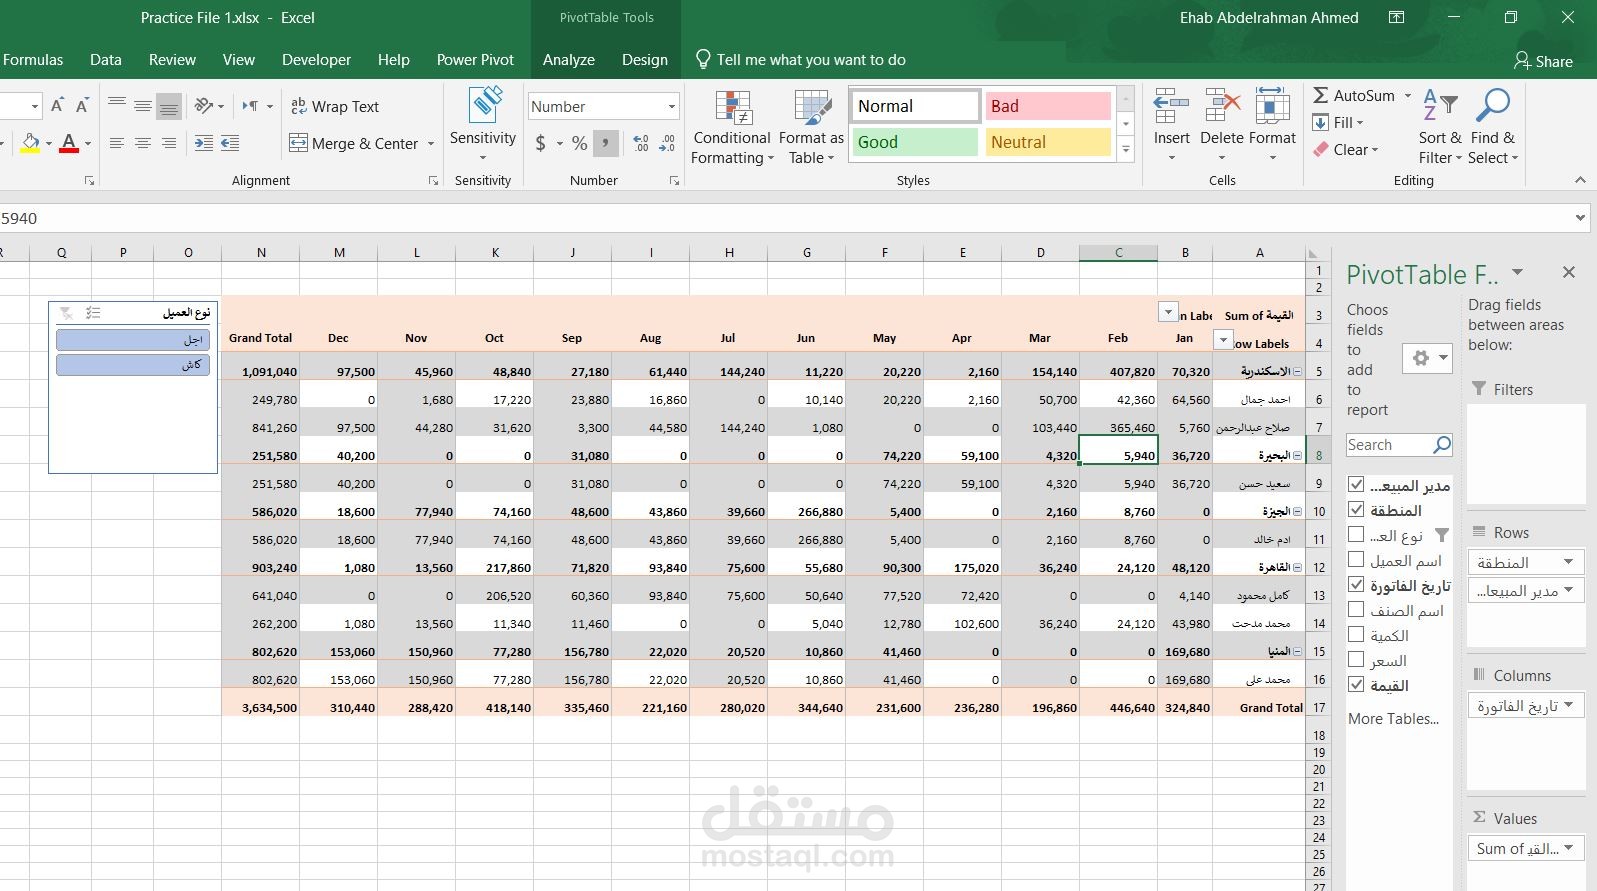This screenshot has width=1597, height=891.
Task: Select the كاش slicer button
Action: tap(133, 365)
